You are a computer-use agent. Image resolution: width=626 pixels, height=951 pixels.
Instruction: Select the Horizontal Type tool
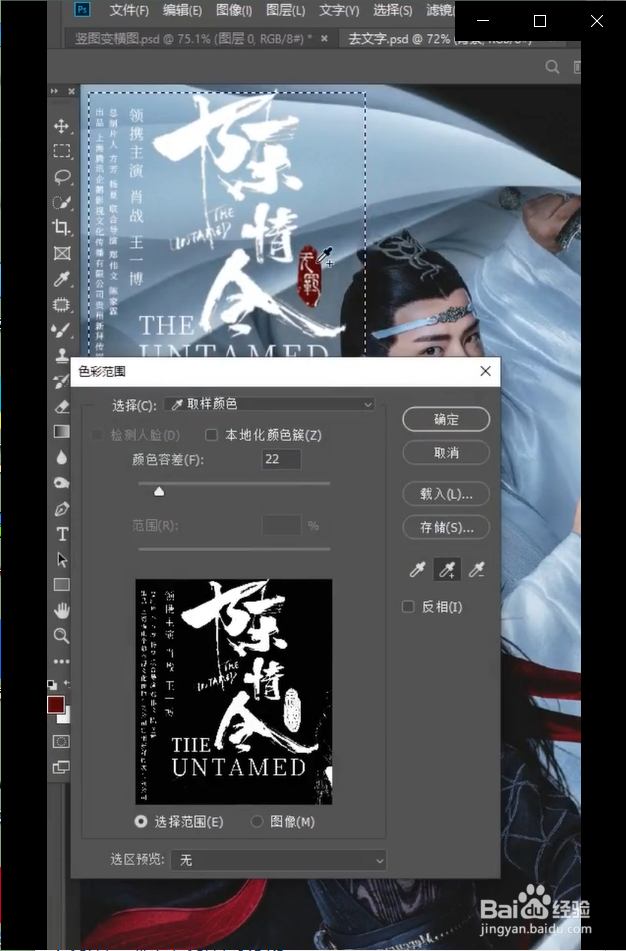[61, 534]
